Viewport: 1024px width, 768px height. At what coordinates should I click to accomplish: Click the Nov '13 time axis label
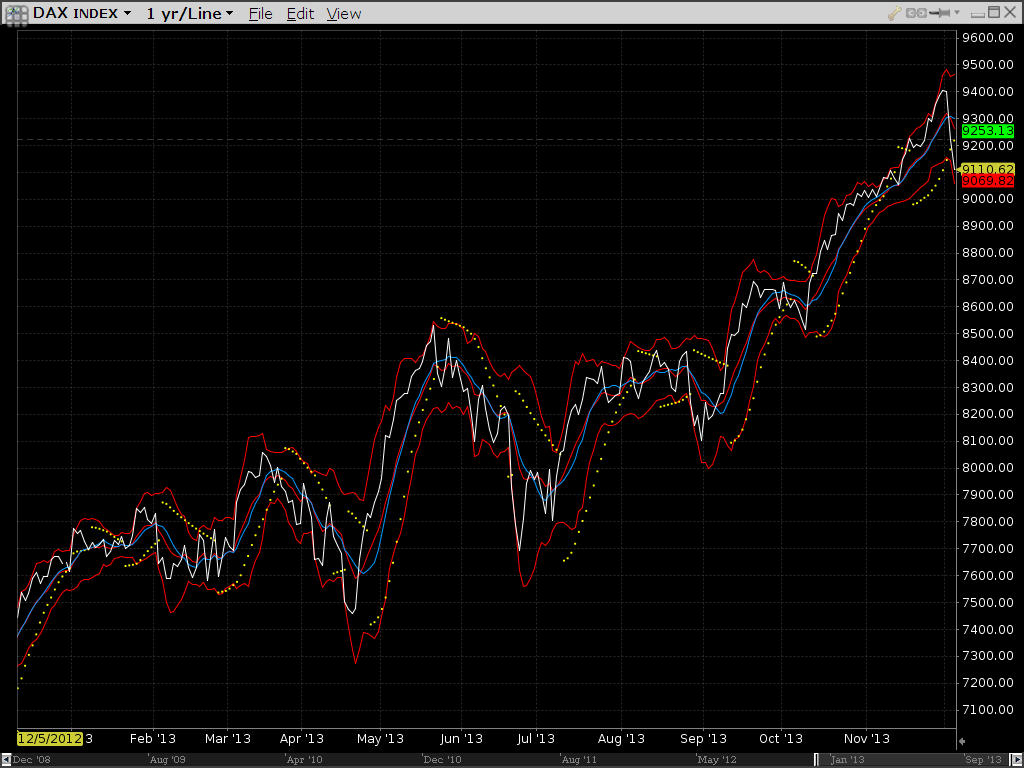tap(866, 739)
